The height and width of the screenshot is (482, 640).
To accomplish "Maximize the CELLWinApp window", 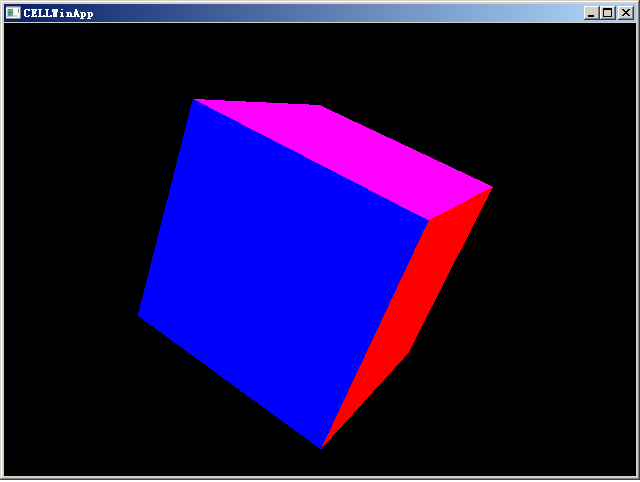I will [608, 13].
